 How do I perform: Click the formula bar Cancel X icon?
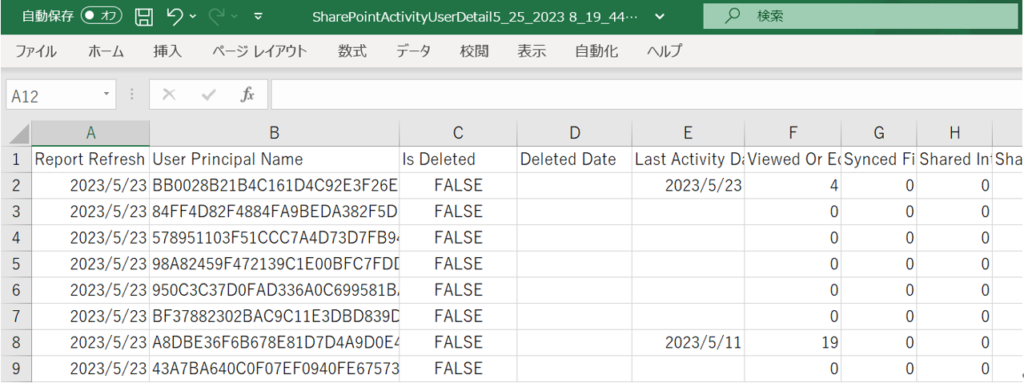point(169,95)
